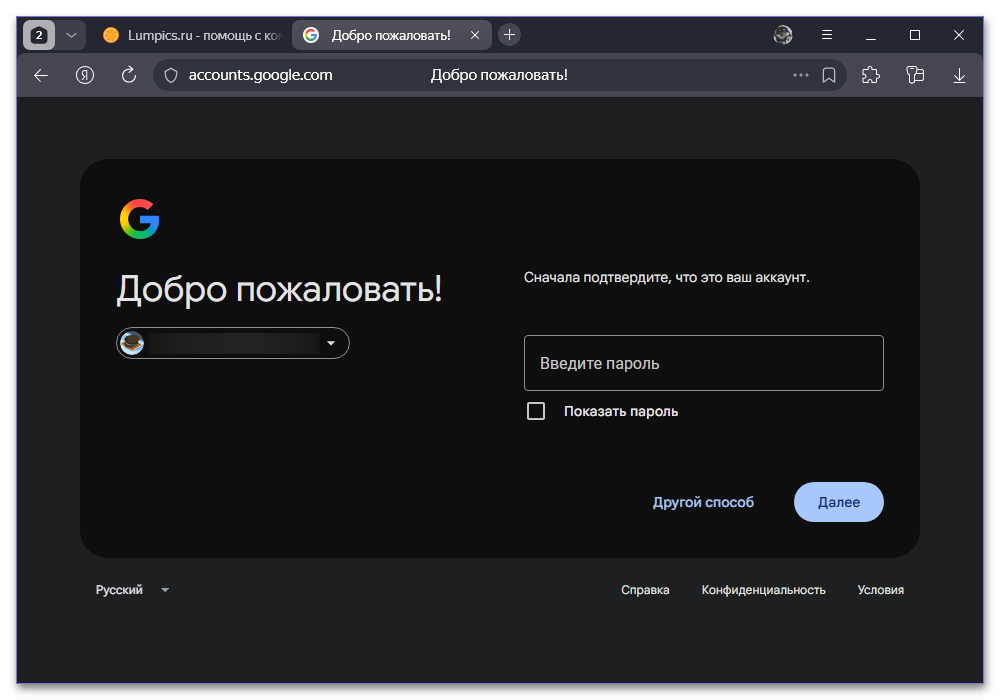
Task: Click the Google logo
Action: [140, 219]
